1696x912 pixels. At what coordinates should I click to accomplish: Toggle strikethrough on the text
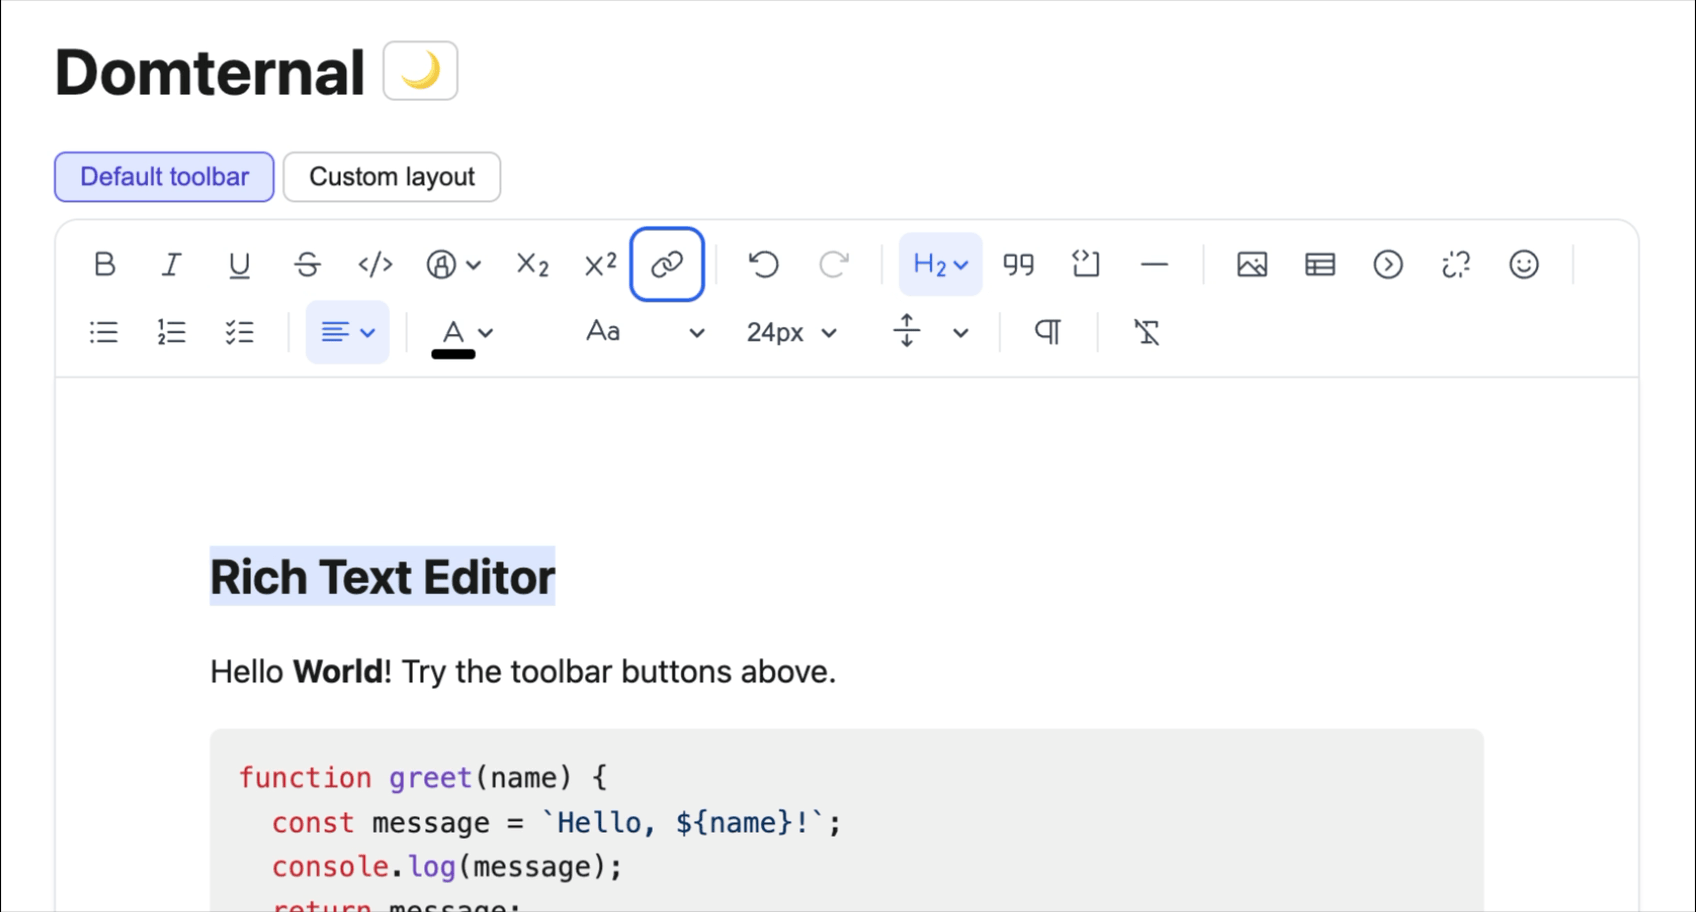(307, 264)
